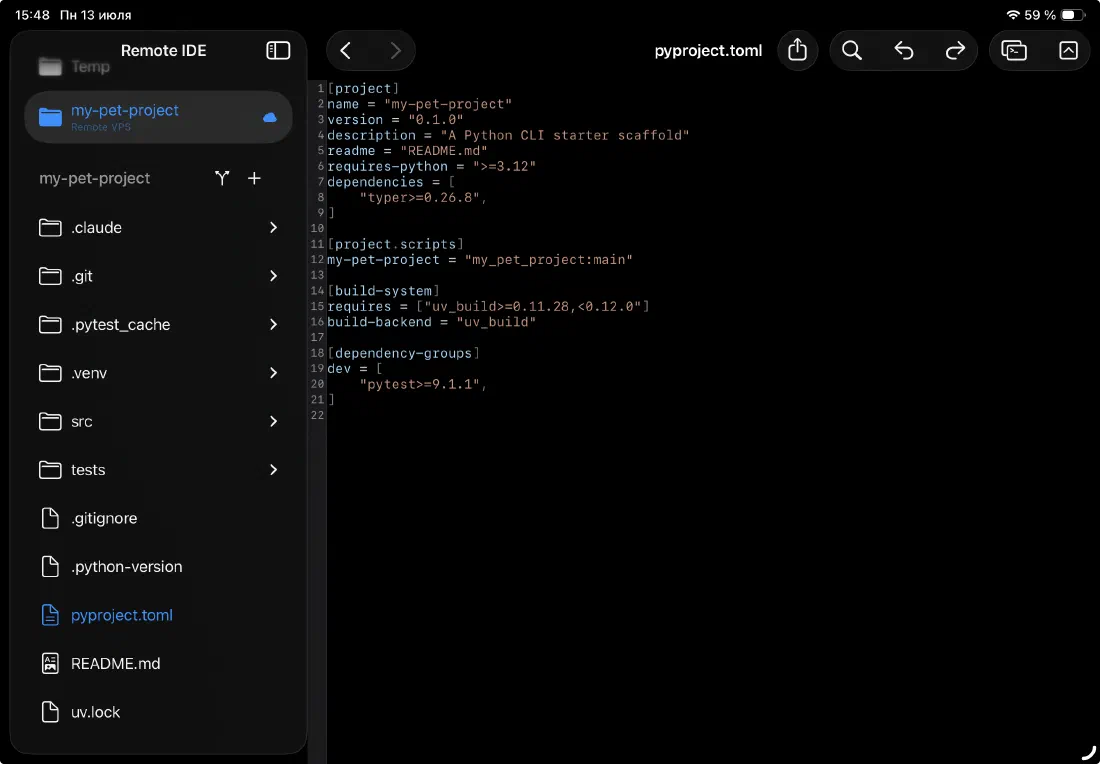The height and width of the screenshot is (764, 1100).
Task: Open the .gitignore file
Action: (x=159, y=518)
